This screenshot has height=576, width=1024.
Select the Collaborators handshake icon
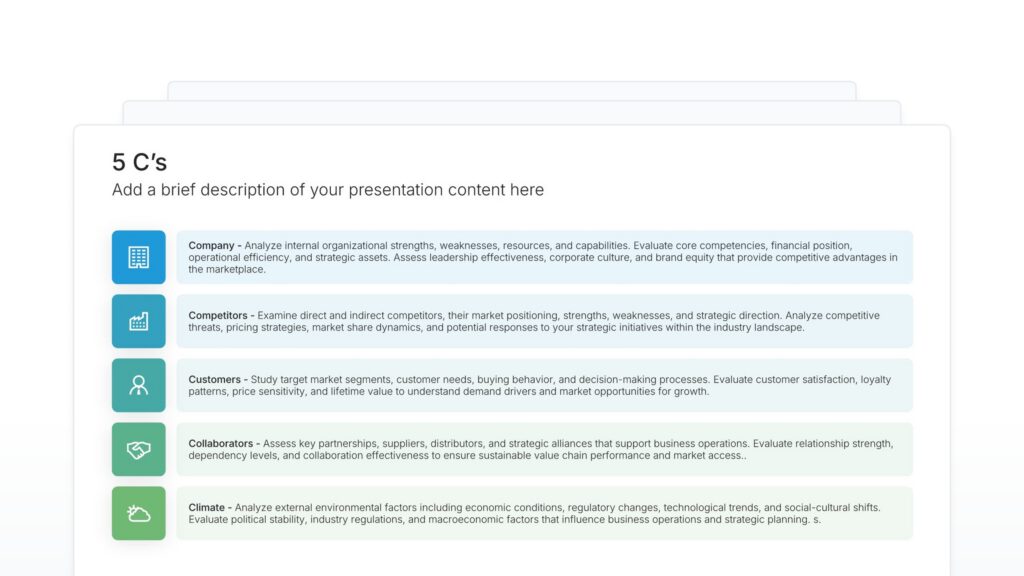click(x=138, y=449)
